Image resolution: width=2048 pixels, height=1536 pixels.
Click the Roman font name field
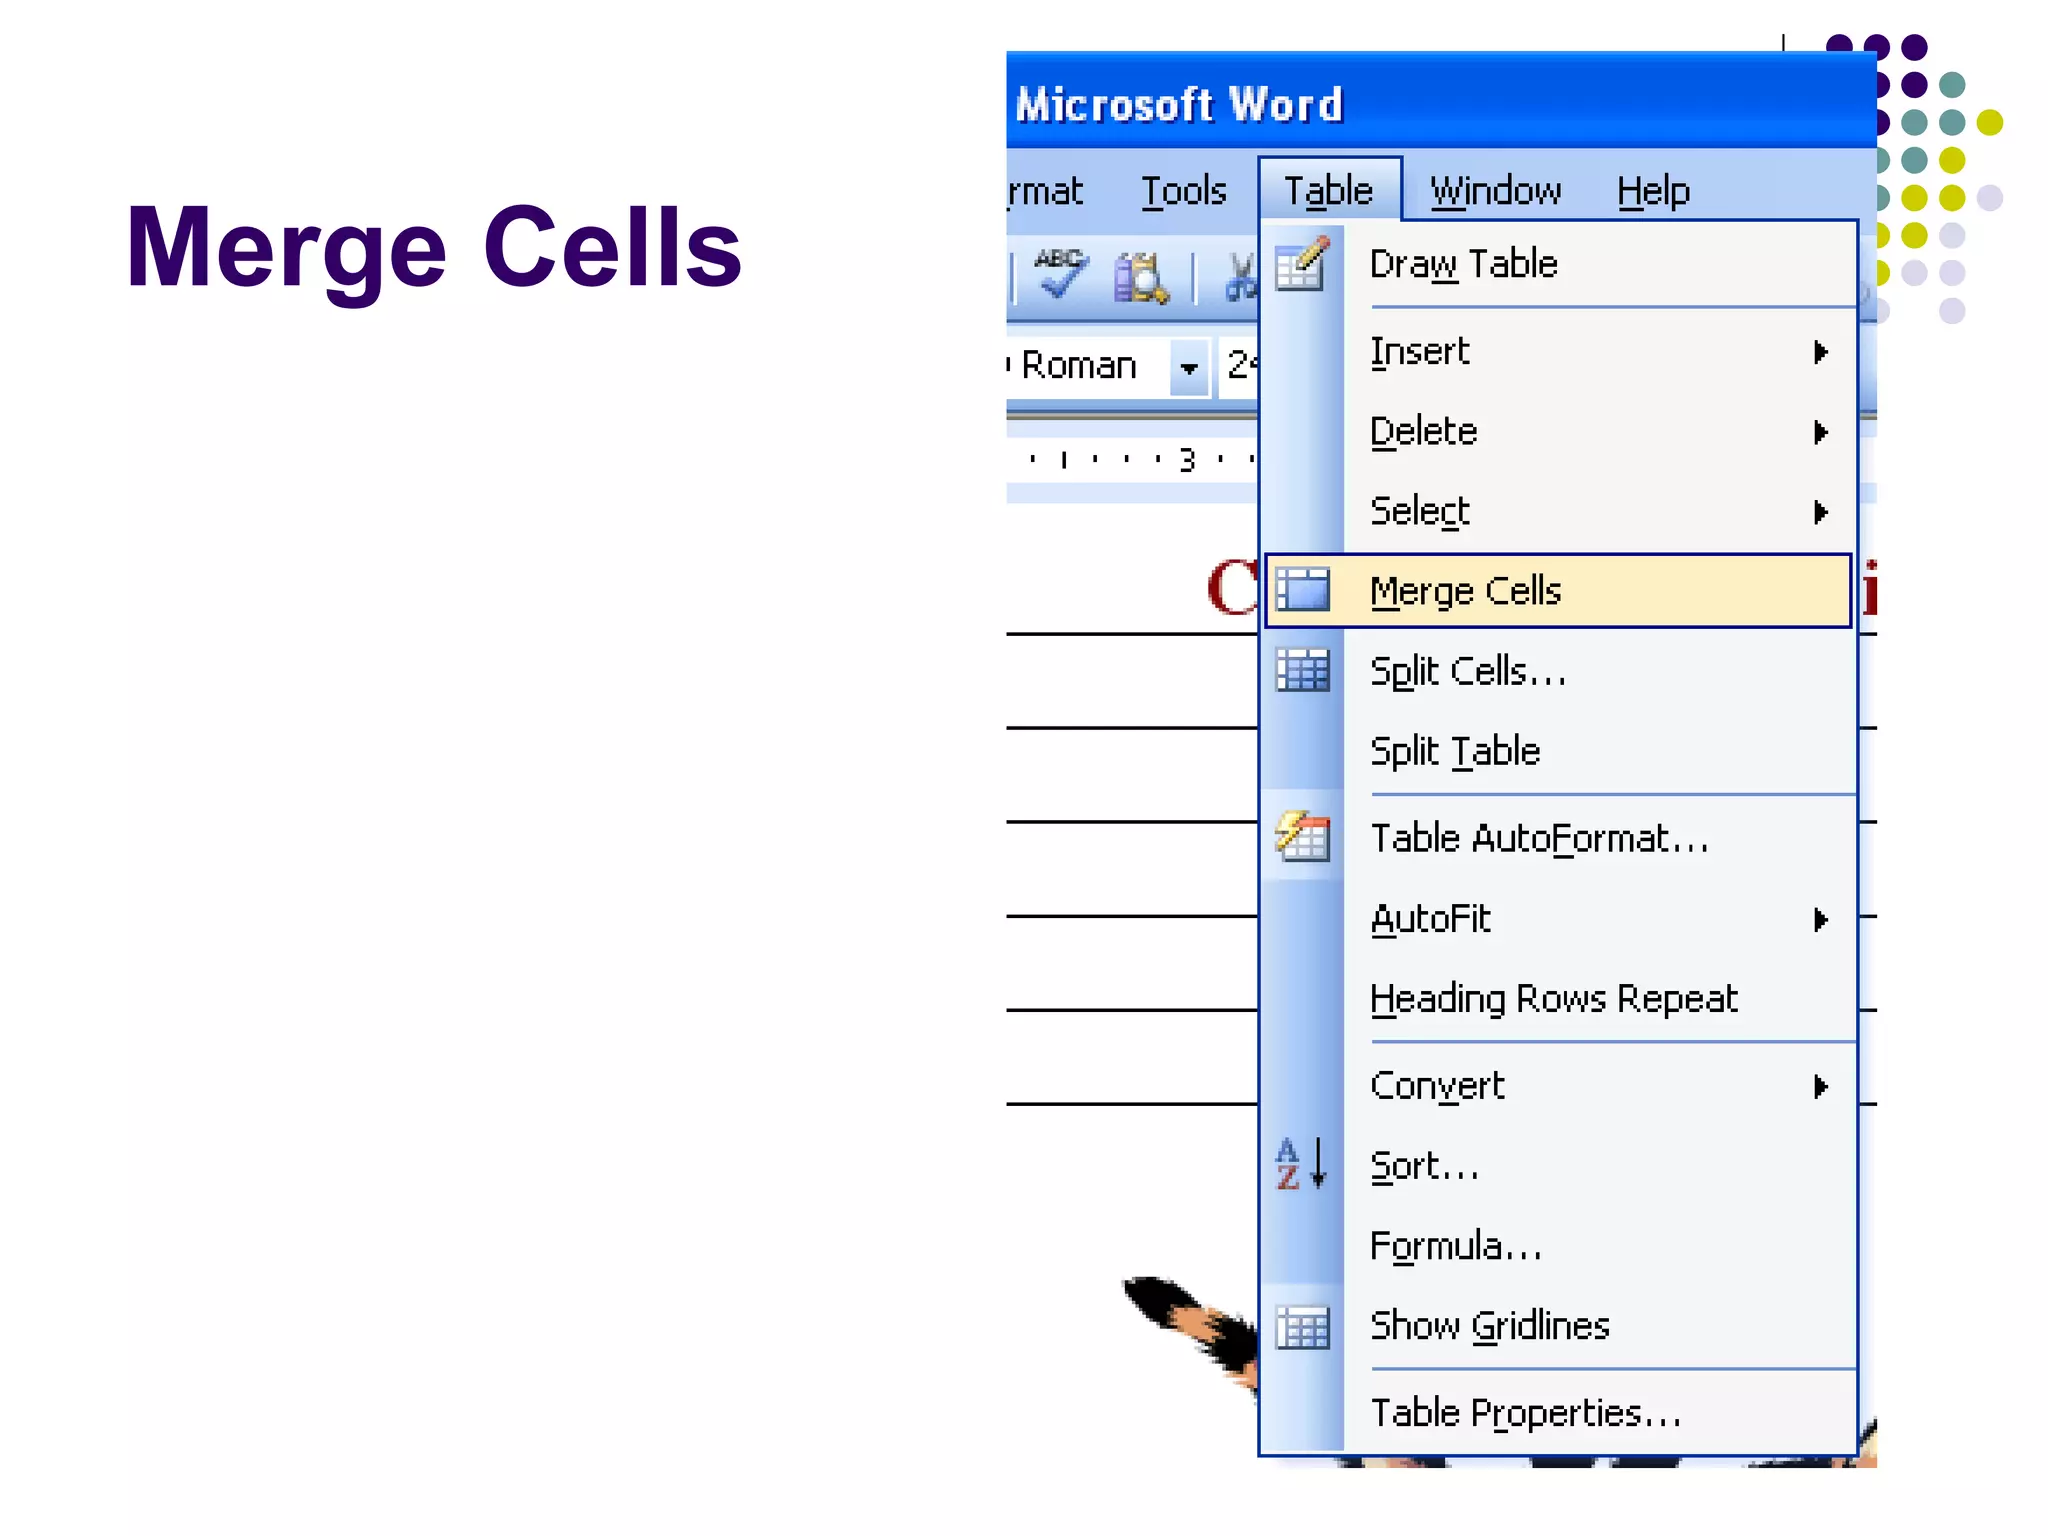click(x=1088, y=366)
